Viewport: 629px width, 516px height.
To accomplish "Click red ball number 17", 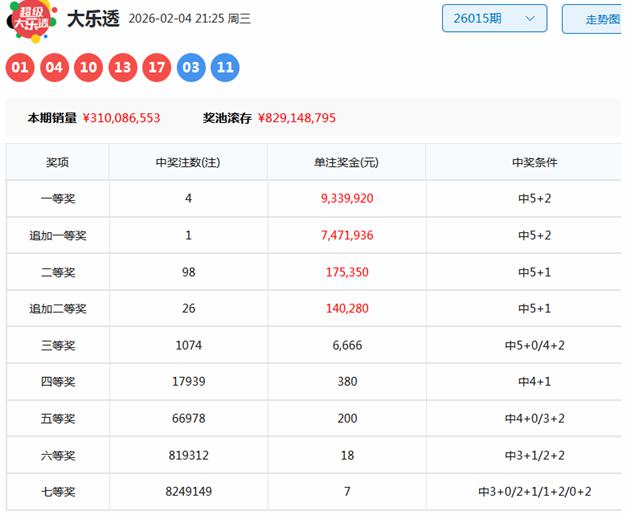I will tap(157, 68).
